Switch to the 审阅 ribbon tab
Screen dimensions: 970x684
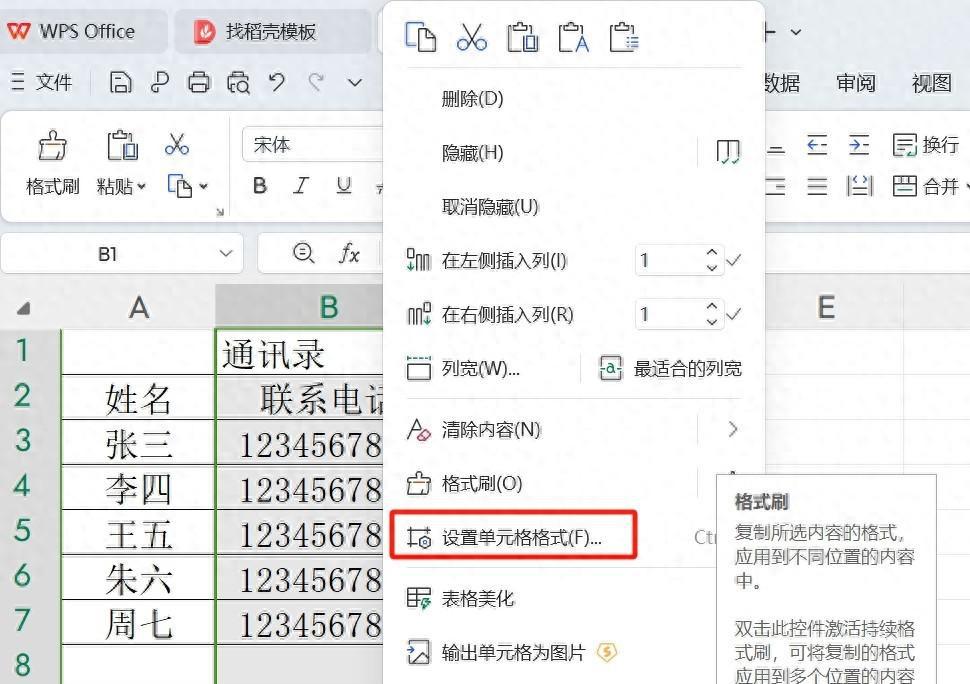[x=856, y=82]
